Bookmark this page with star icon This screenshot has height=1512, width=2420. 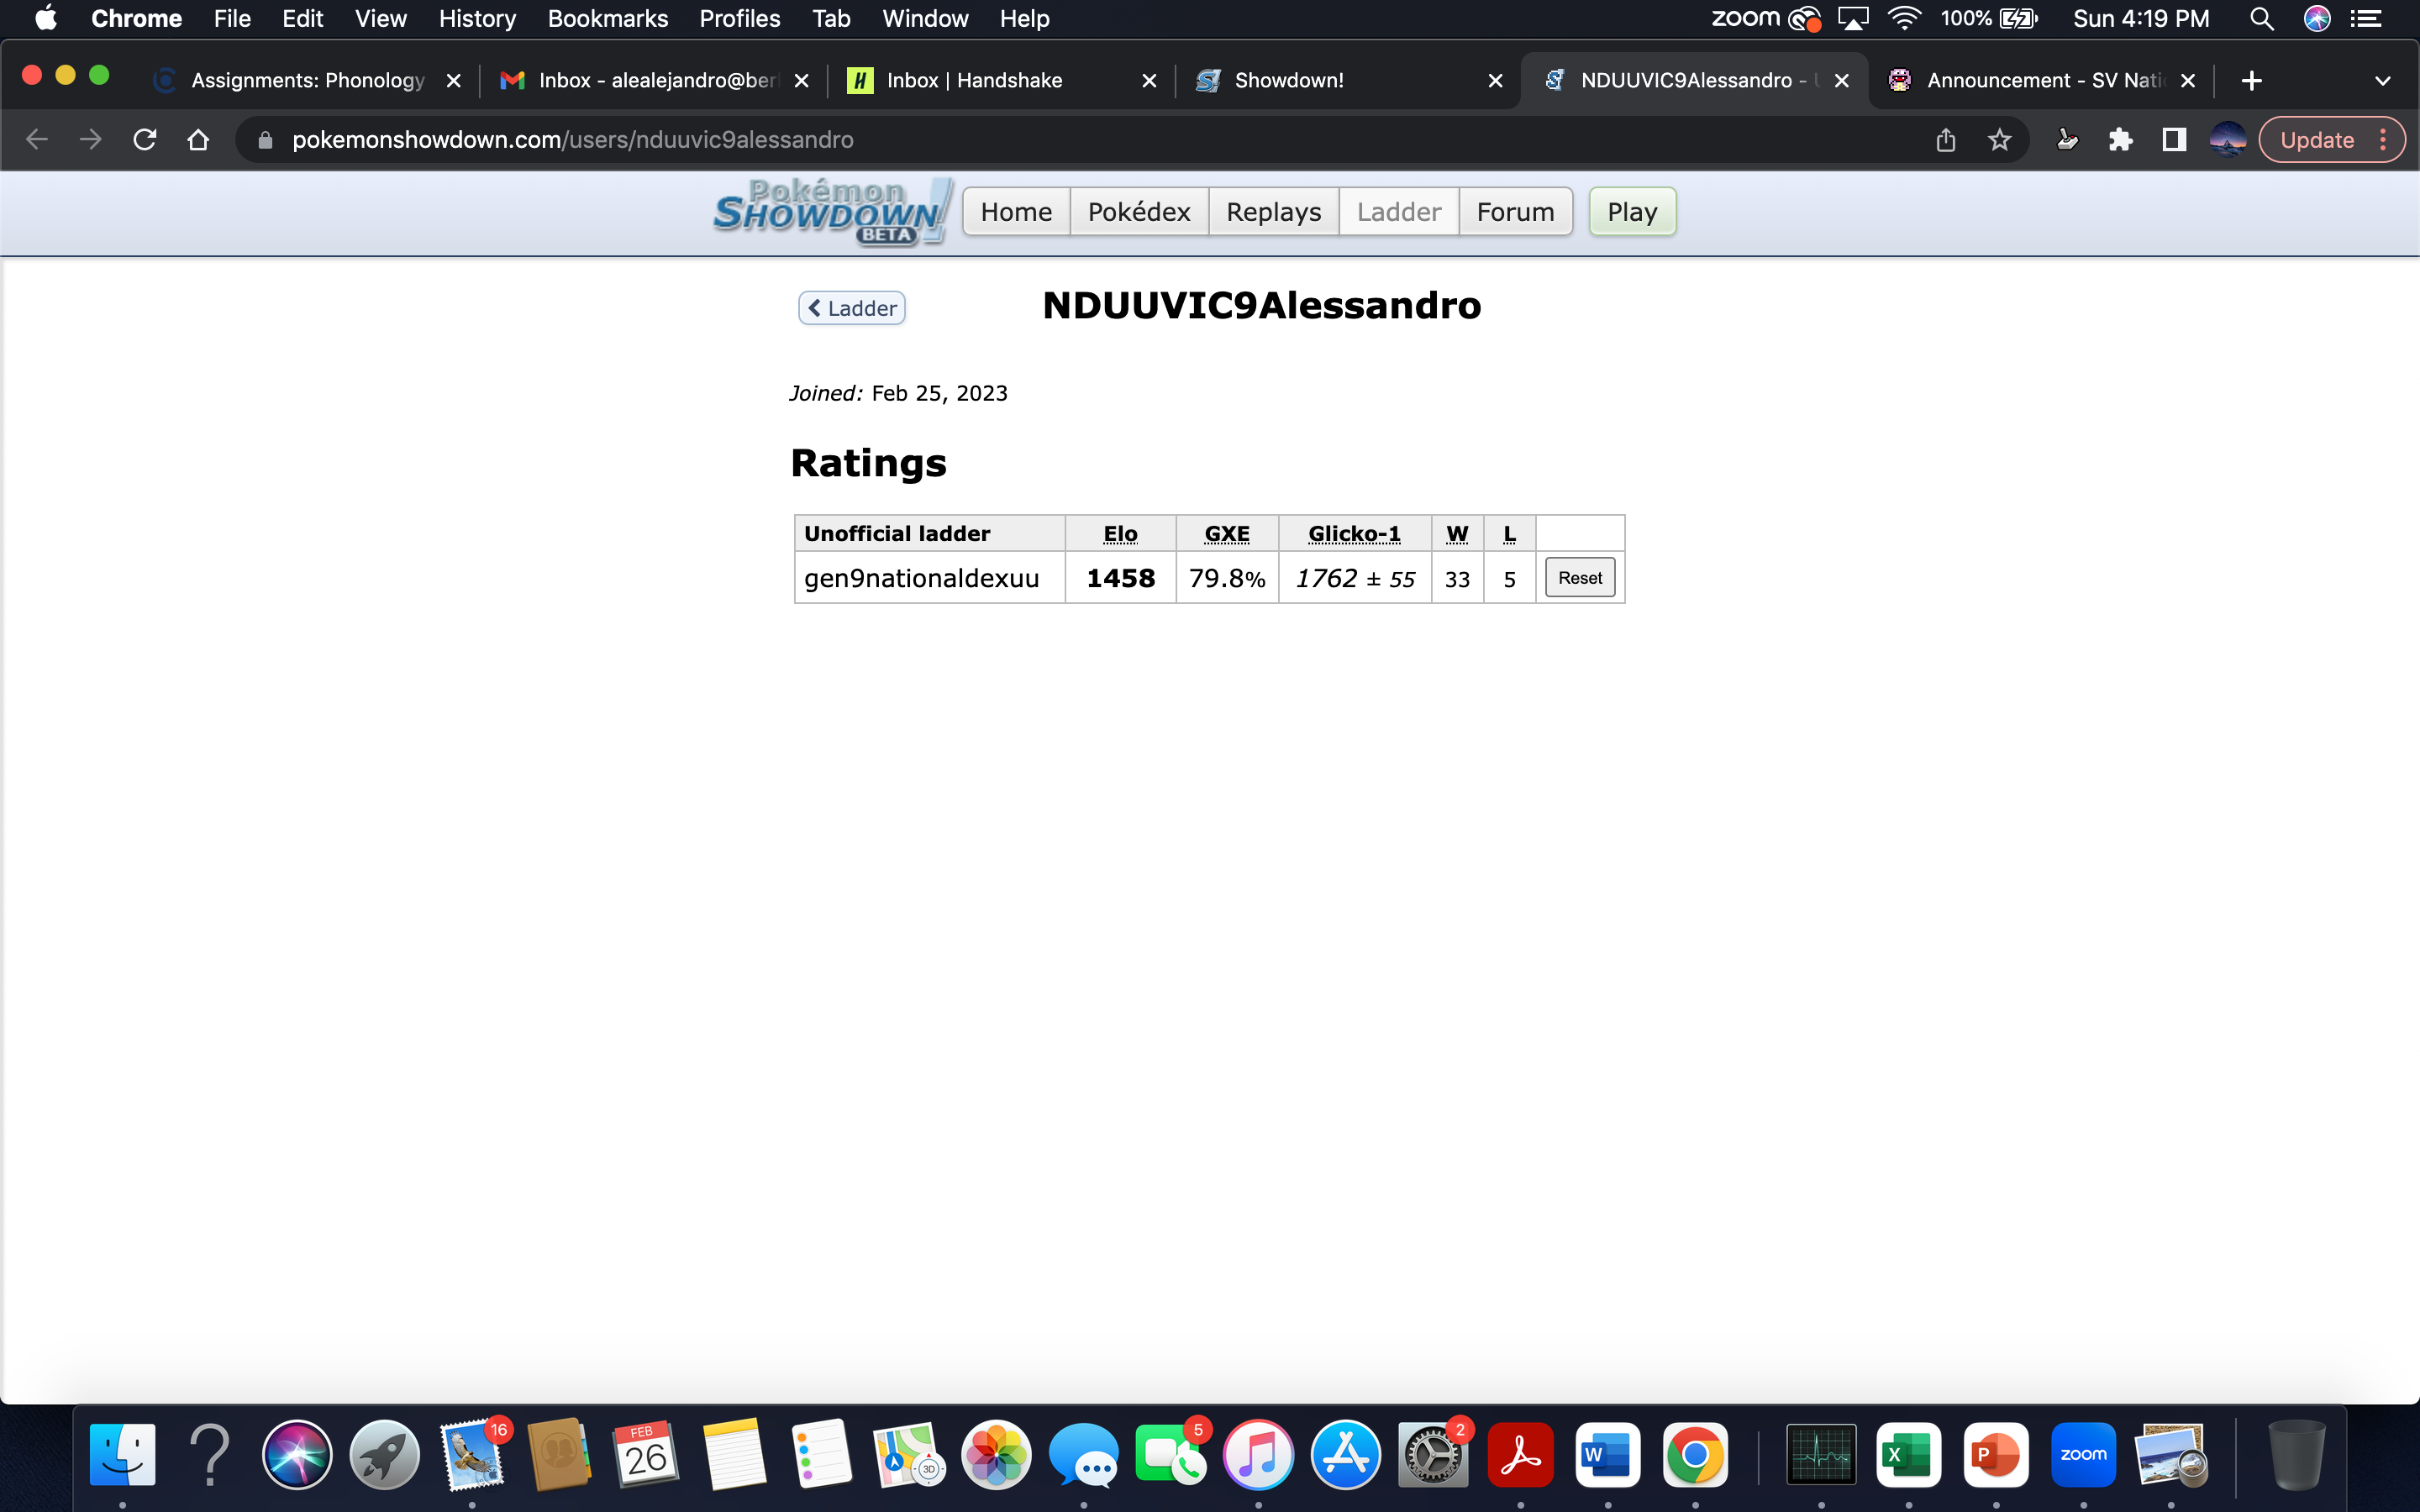(1999, 140)
